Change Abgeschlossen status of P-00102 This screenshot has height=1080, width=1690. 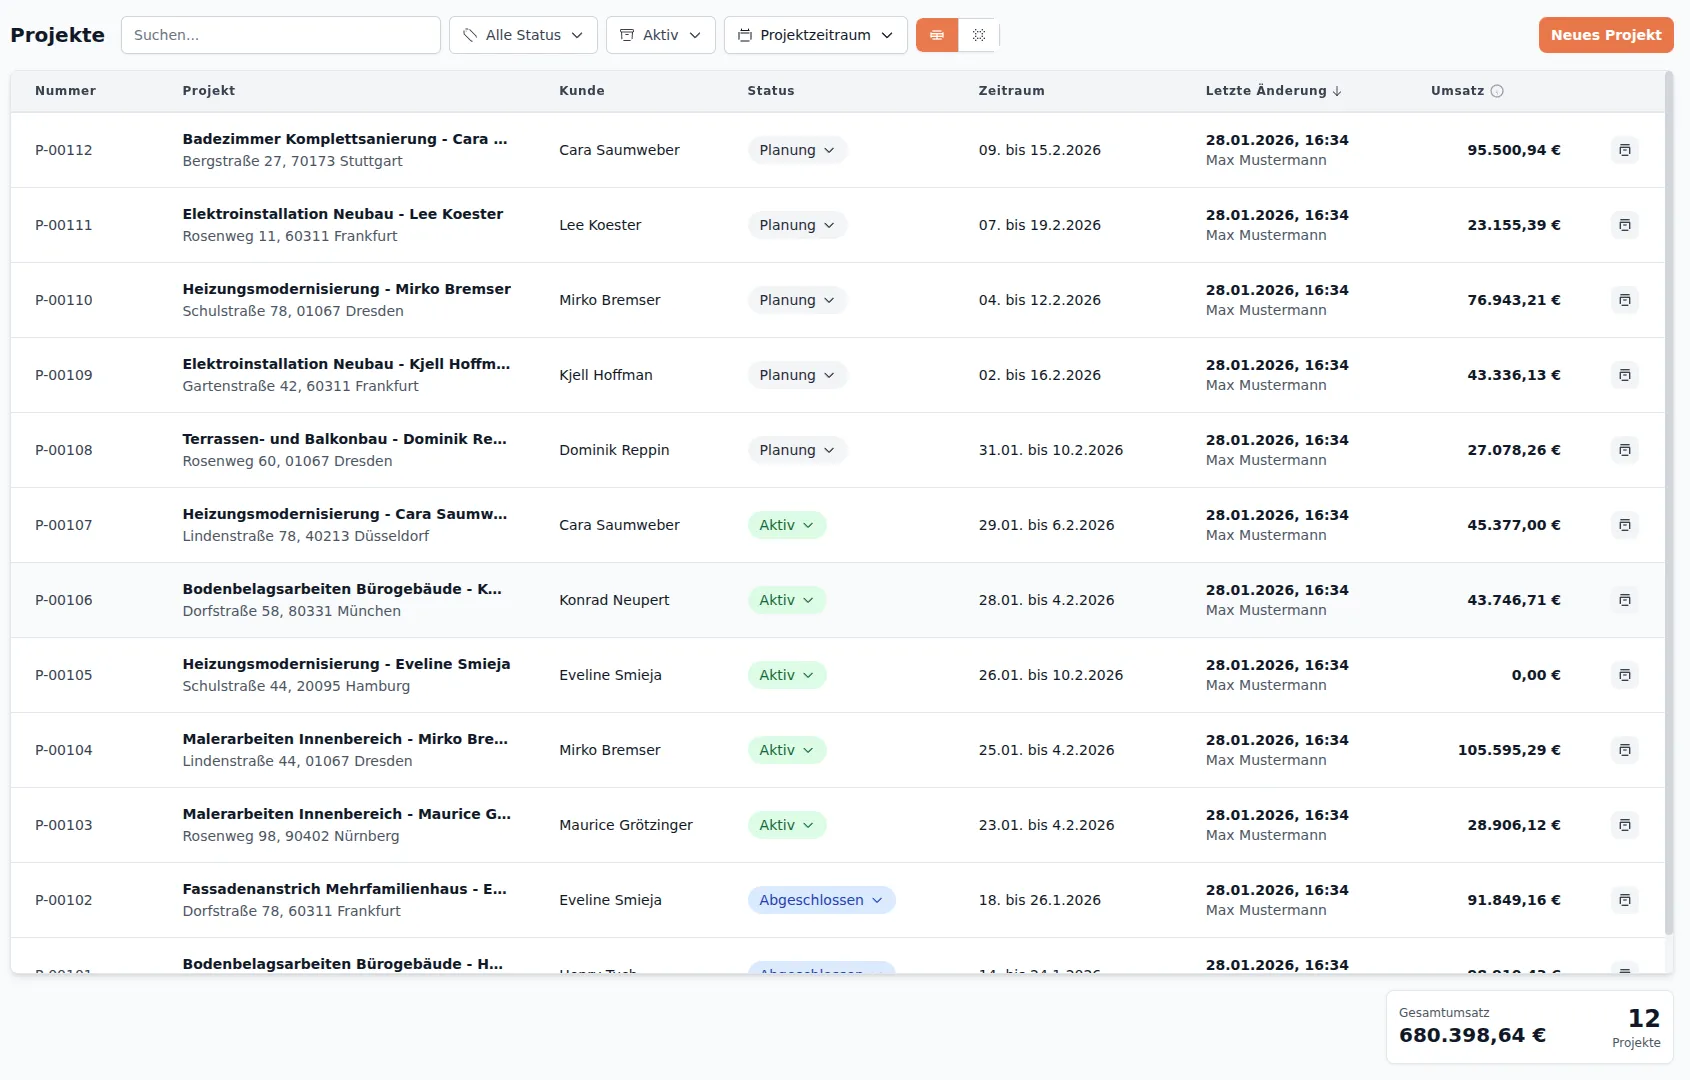[821, 900]
